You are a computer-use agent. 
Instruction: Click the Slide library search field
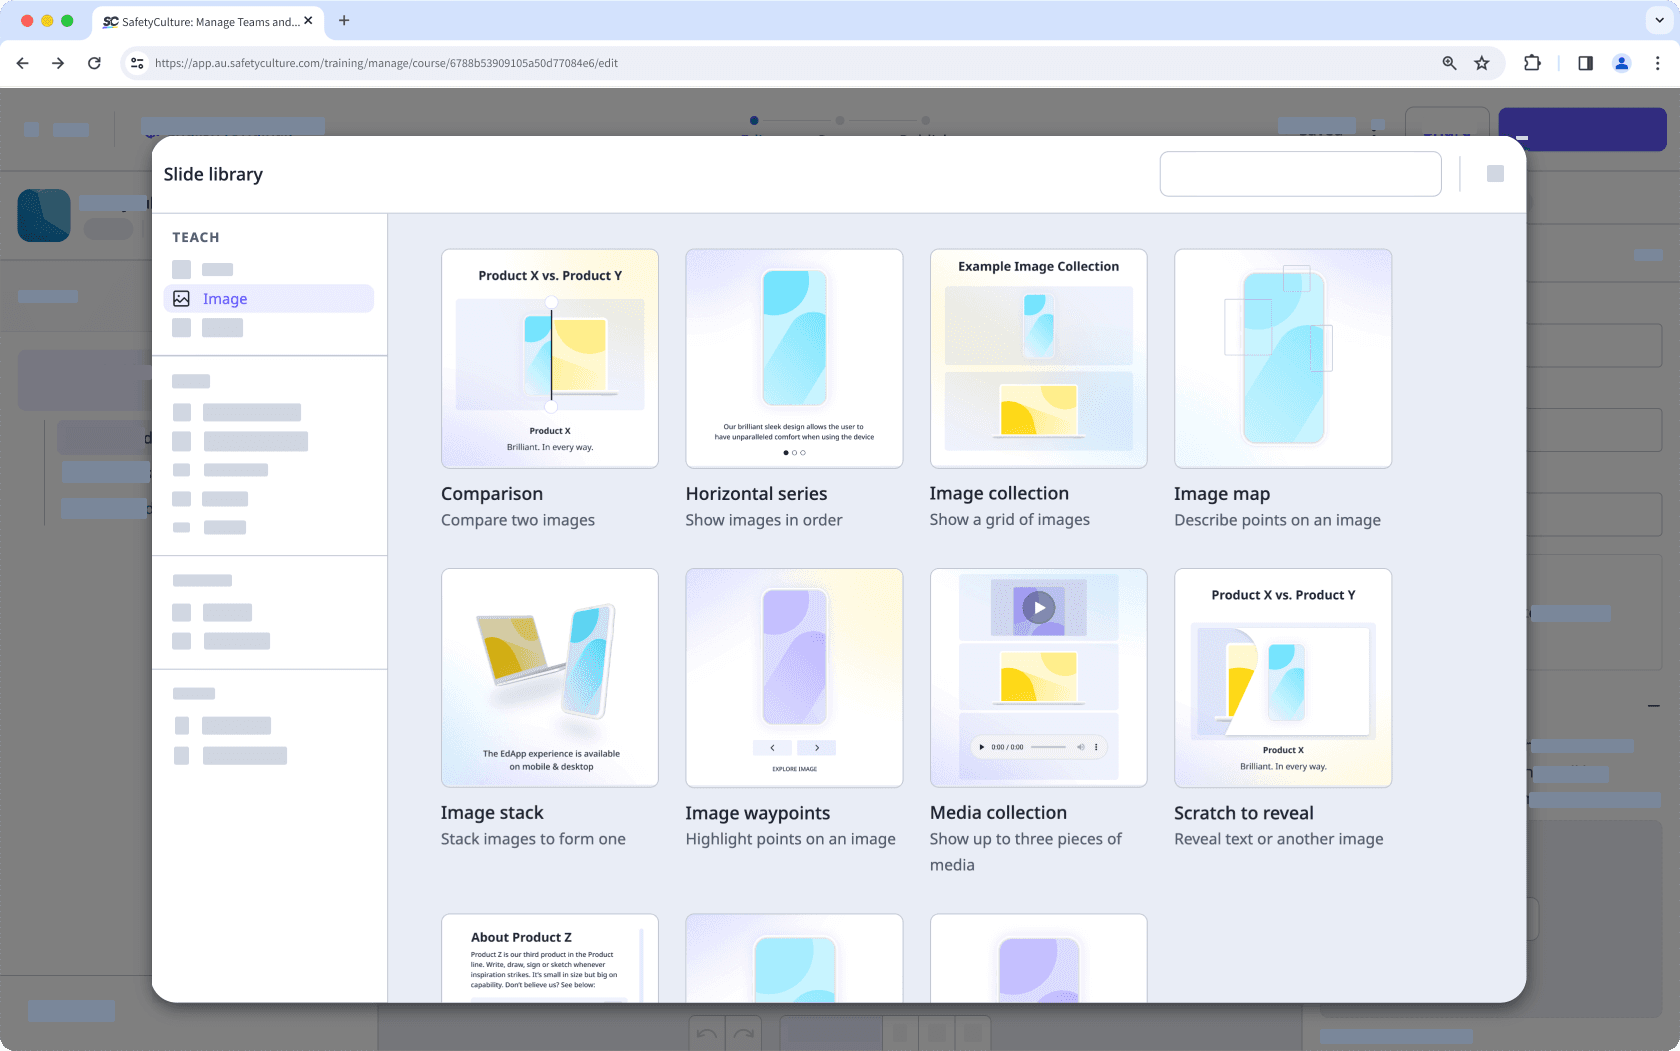(1300, 173)
